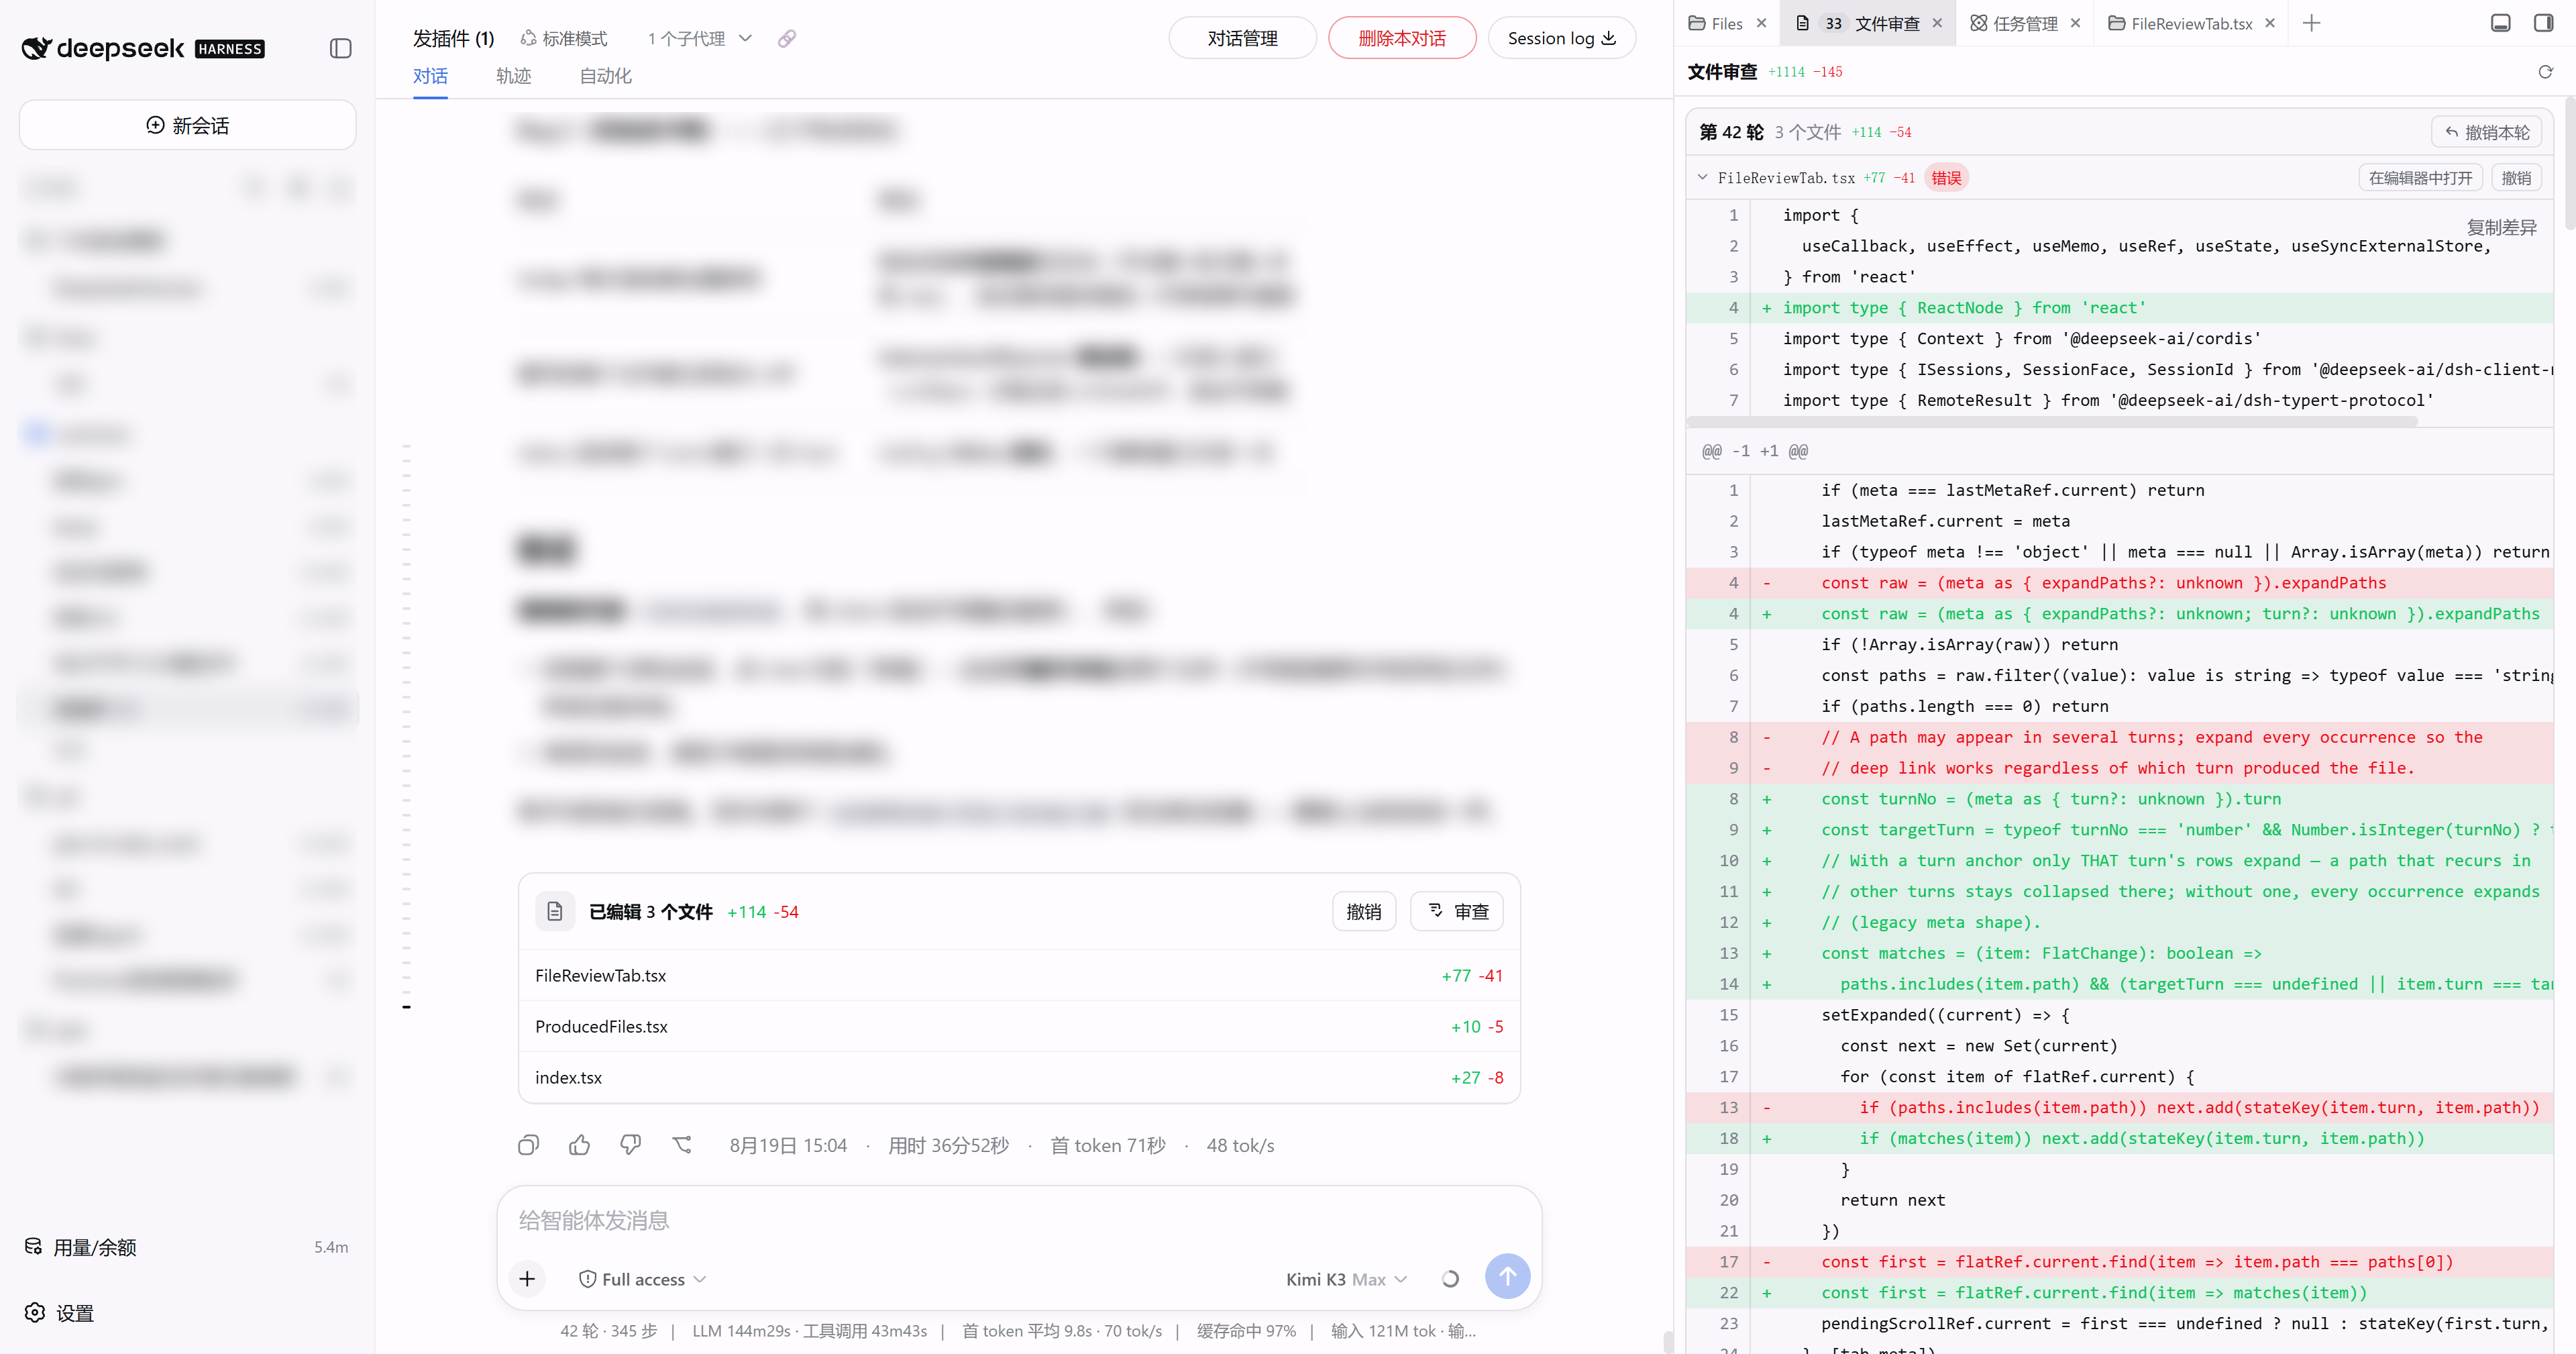
Task: Open the Files tab in the right panel
Action: pos(1716,23)
